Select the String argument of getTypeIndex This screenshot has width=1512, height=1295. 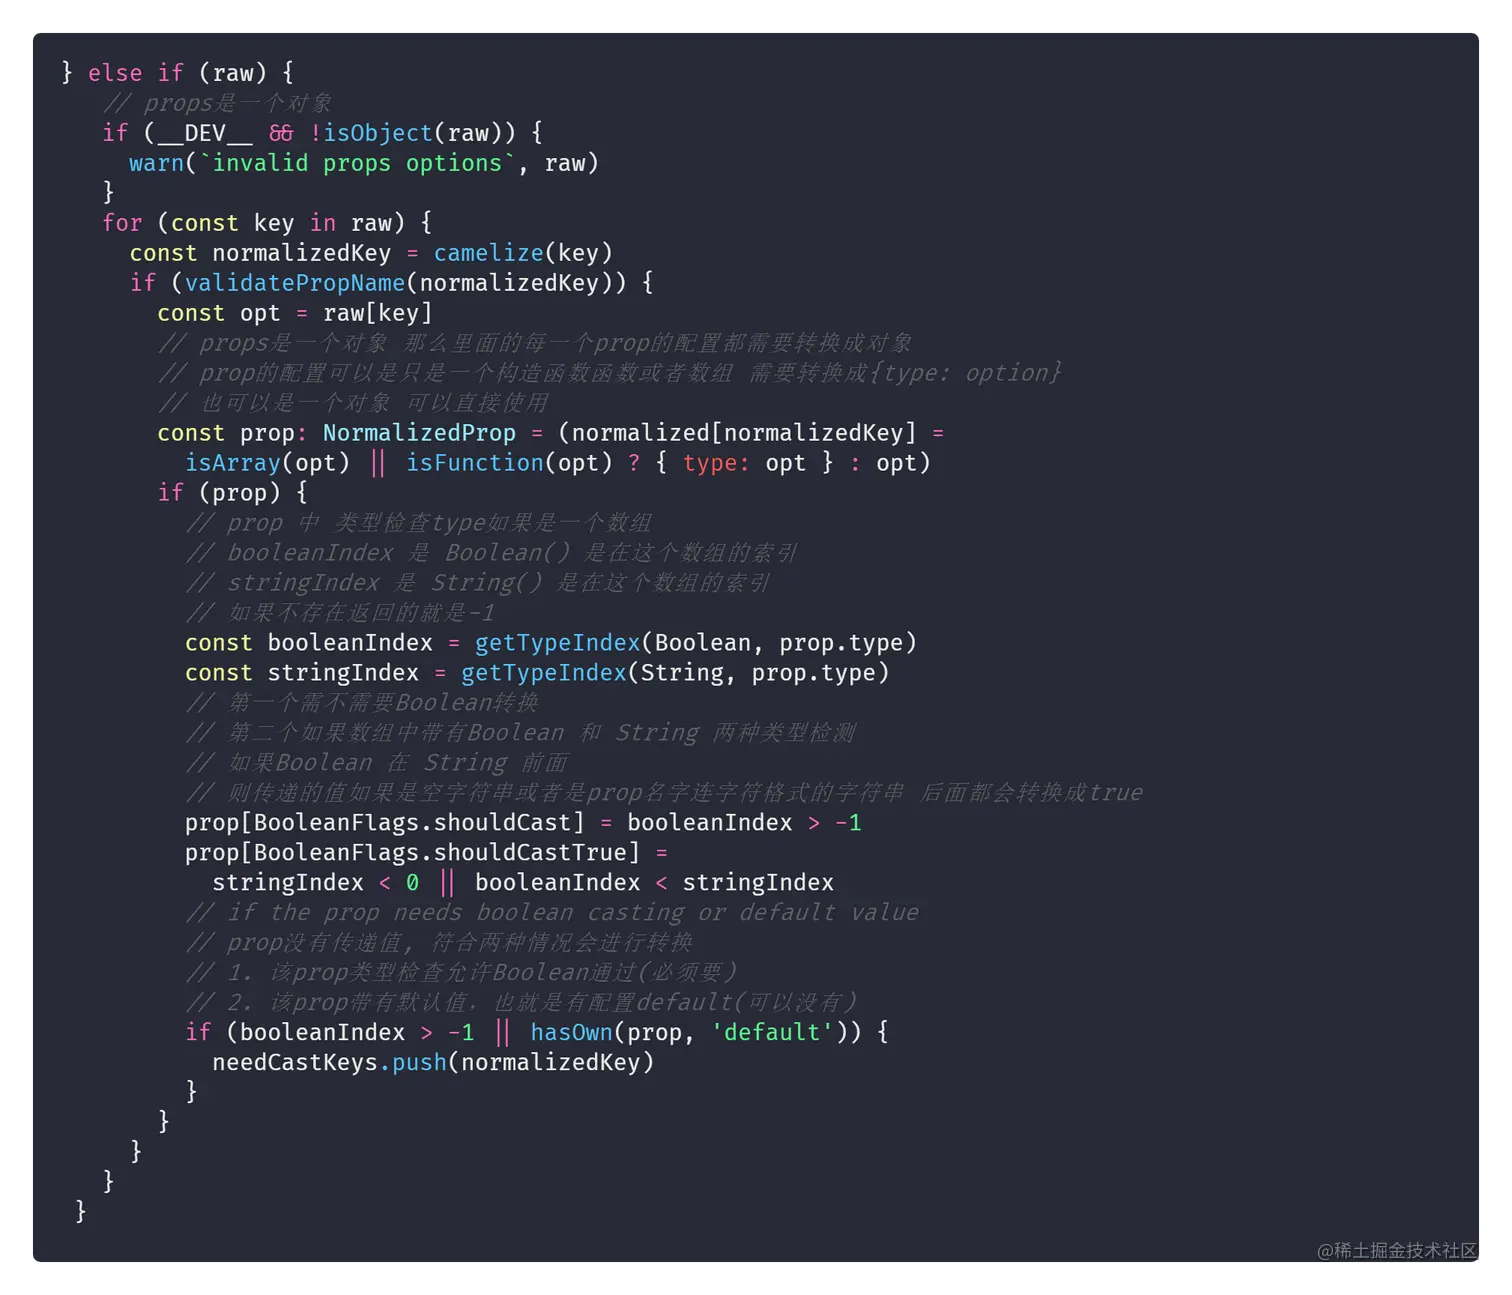[x=682, y=673]
